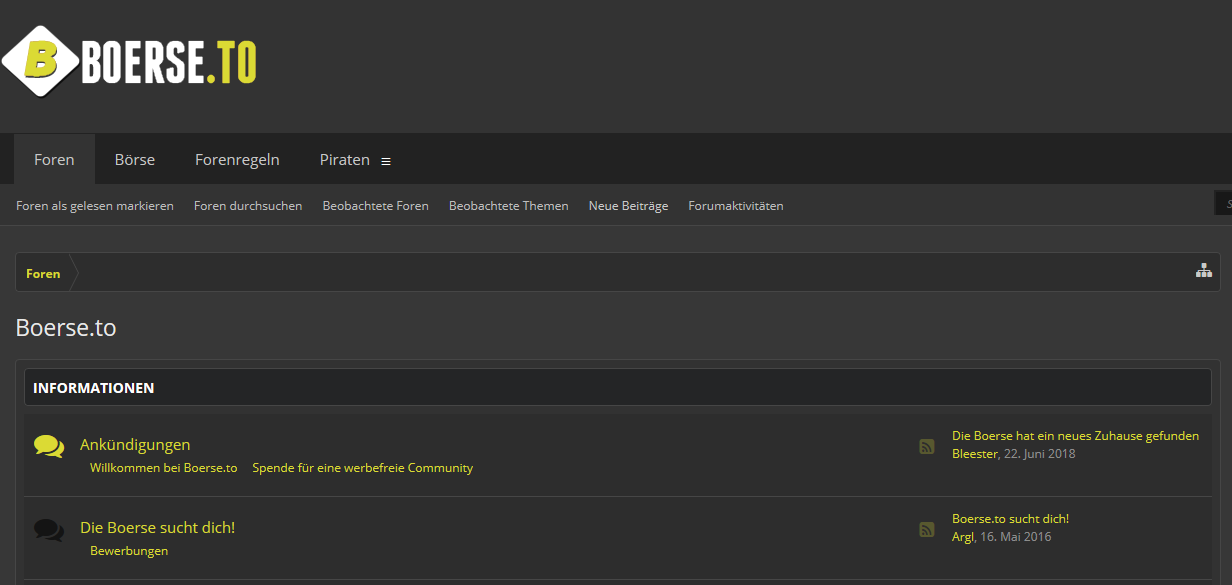Click the Boerse.to page heading
Screen dimensions: 1232x585
66,327
